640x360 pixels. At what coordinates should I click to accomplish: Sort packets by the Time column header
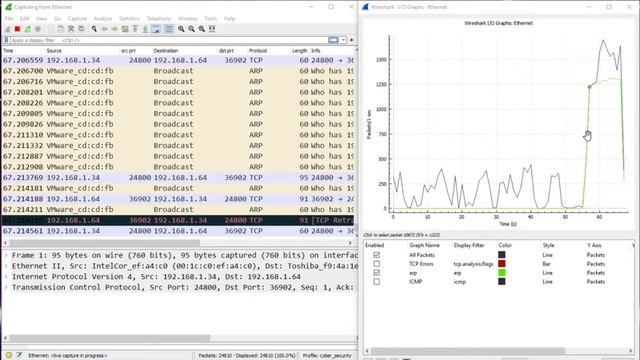(x=8, y=51)
